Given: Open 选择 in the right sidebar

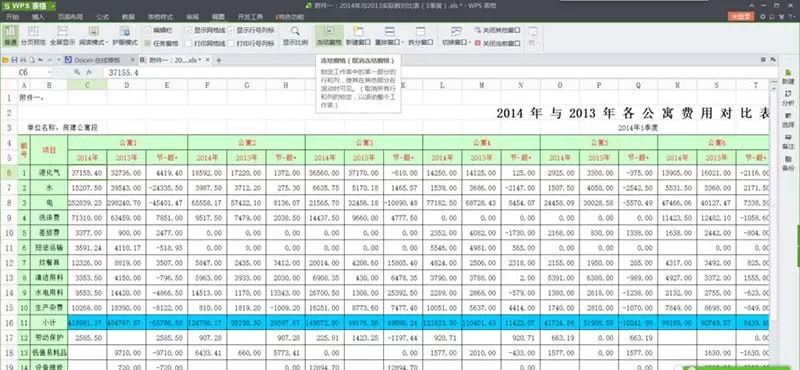Looking at the screenshot, I should pyautogui.click(x=788, y=120).
